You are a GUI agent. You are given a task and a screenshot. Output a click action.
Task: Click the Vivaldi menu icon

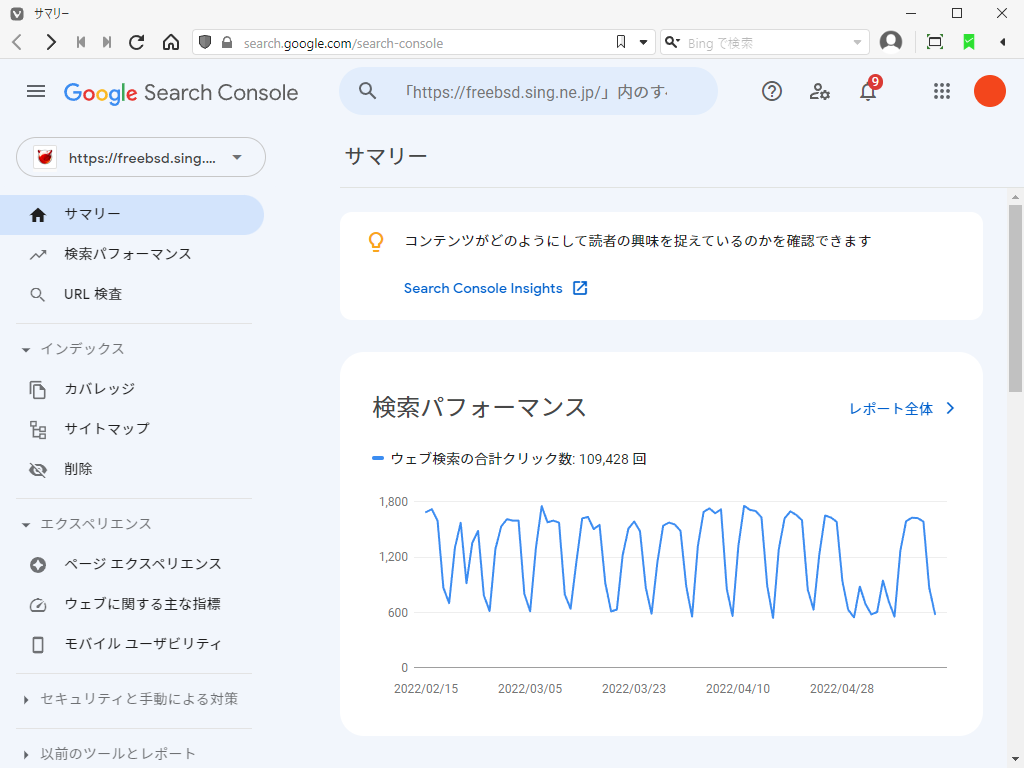17,13
